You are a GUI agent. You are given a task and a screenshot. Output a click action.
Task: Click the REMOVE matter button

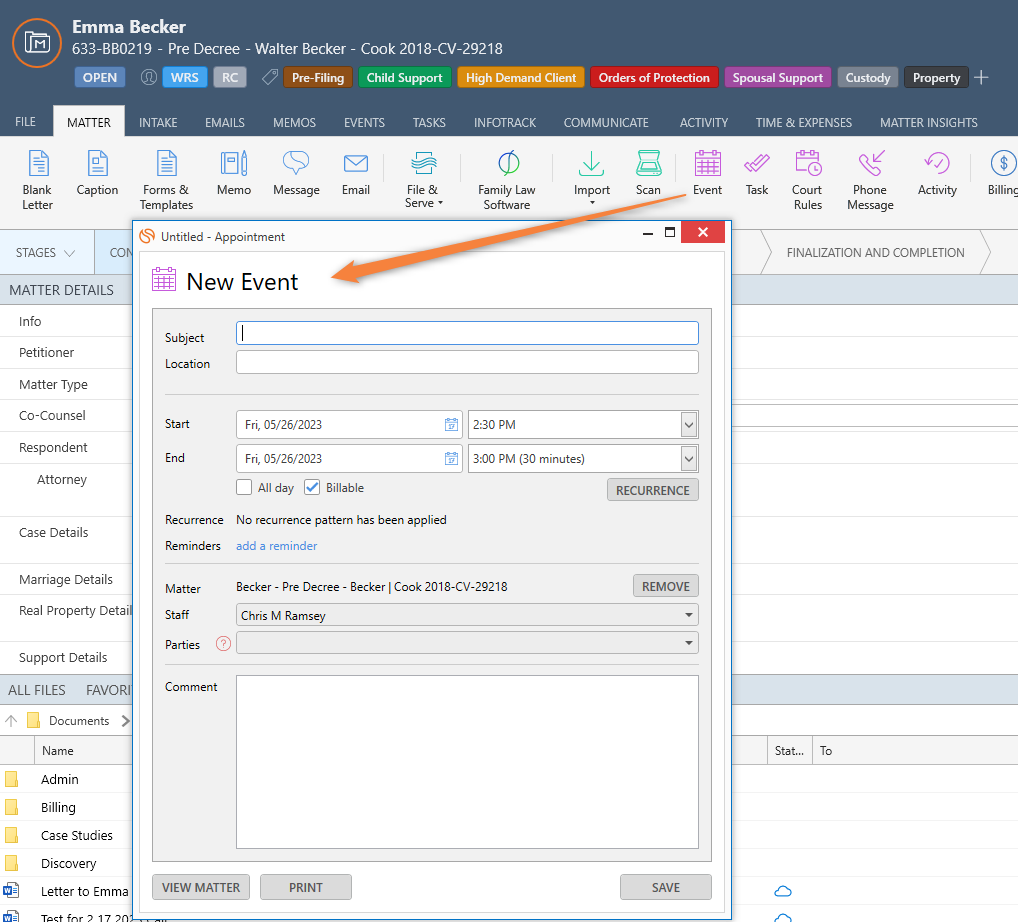point(665,586)
